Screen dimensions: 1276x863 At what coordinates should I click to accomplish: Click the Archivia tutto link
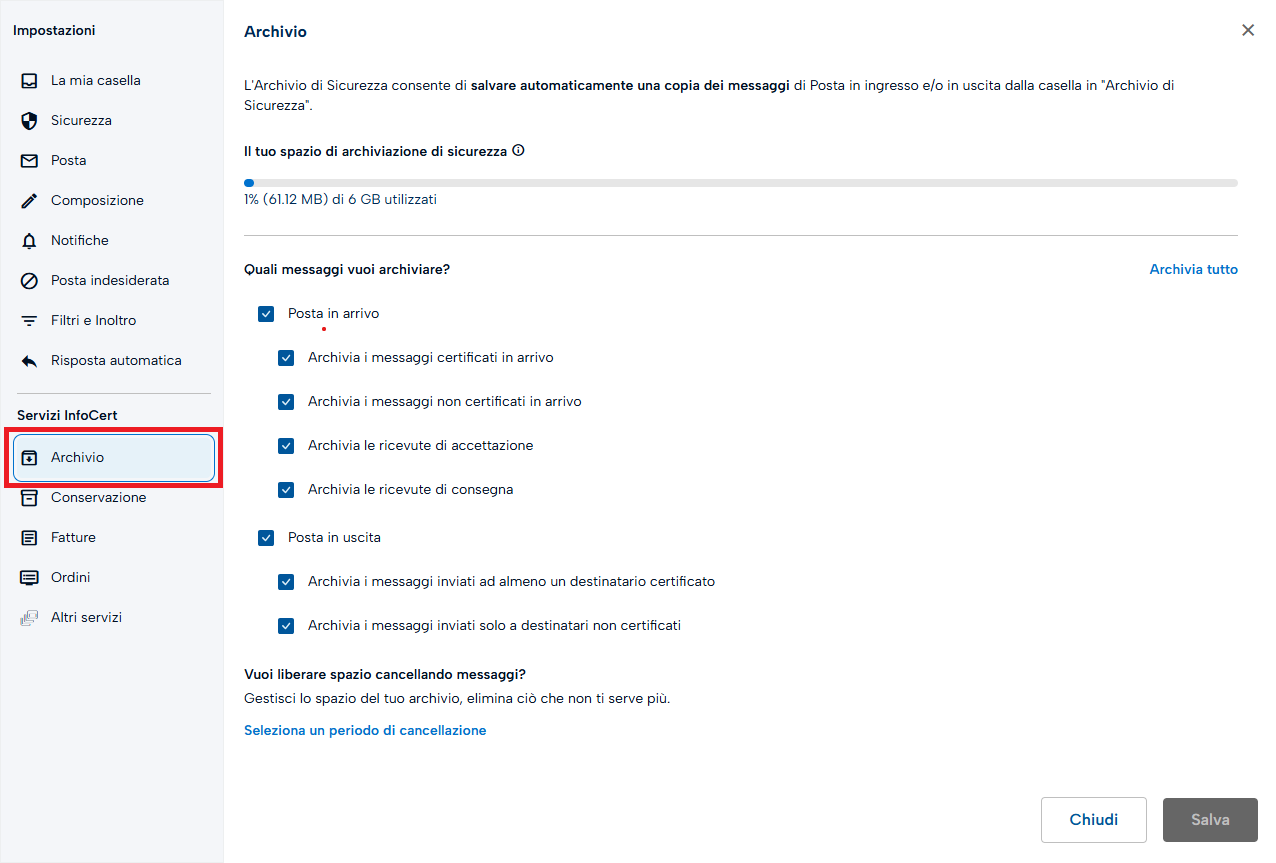pyautogui.click(x=1193, y=269)
